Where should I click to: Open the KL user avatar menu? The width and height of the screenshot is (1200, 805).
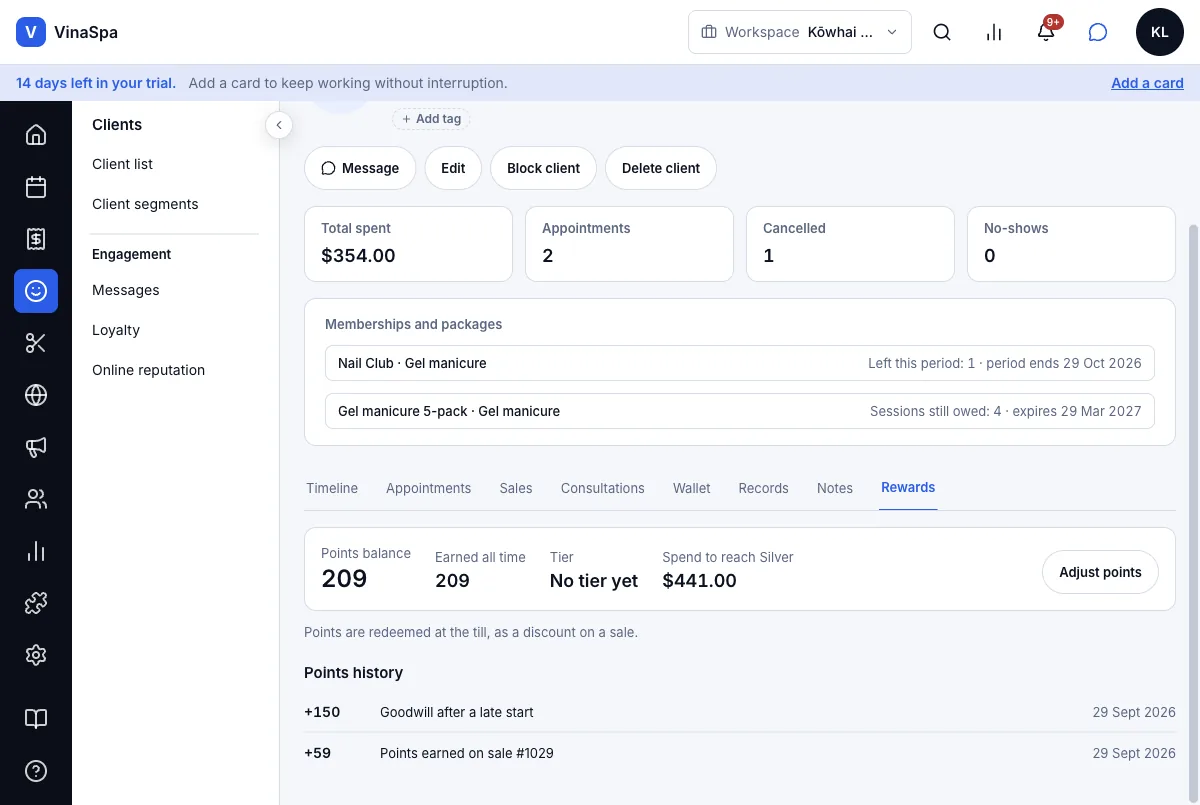point(1160,32)
